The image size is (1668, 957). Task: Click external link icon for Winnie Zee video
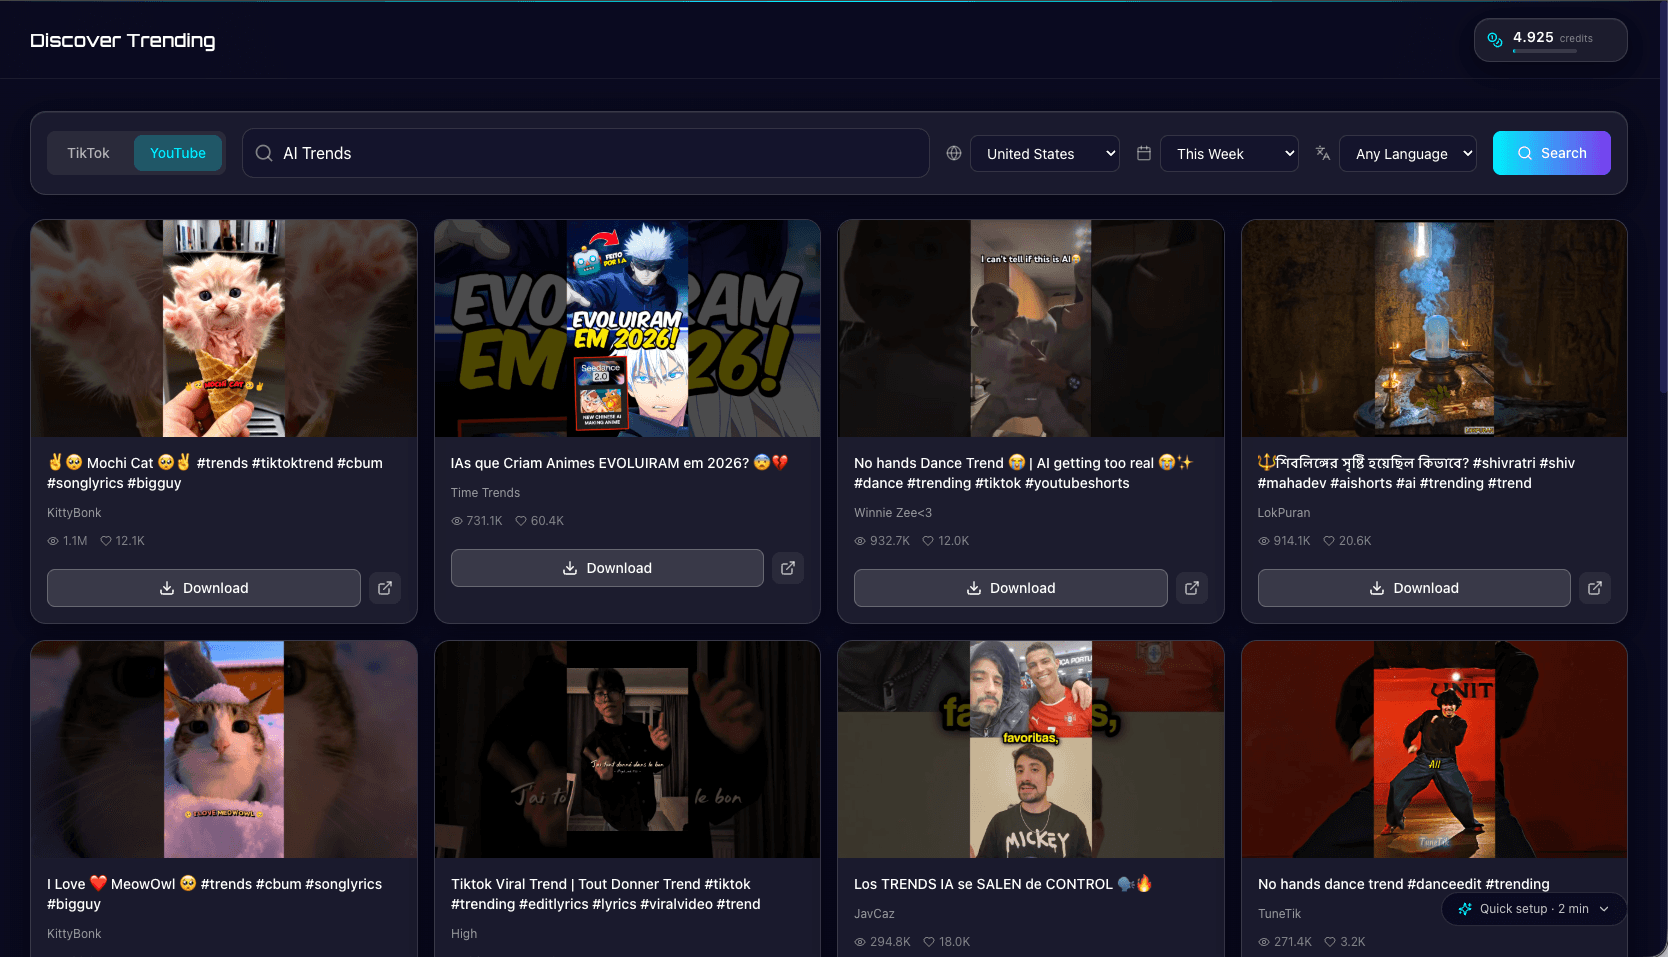1192,588
